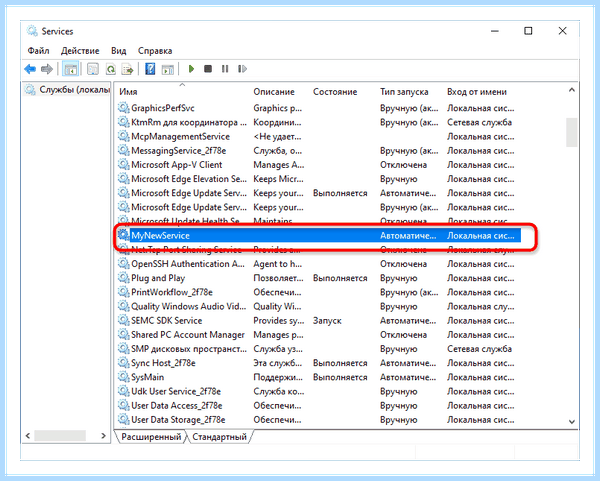The image size is (600, 481).
Task: Select KtmRm для координатора row
Action: pos(318,122)
